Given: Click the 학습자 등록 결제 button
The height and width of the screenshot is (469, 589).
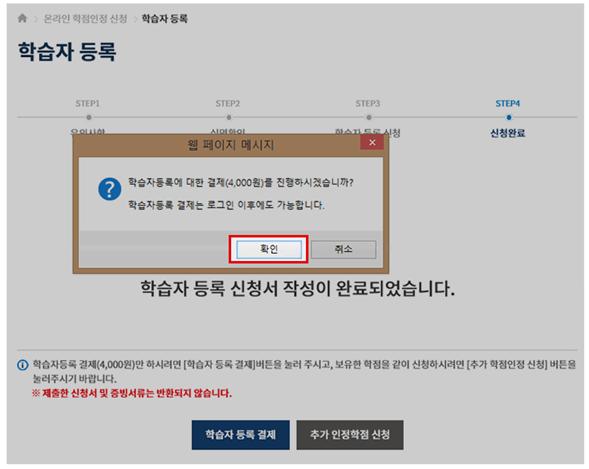Looking at the screenshot, I should (240, 435).
